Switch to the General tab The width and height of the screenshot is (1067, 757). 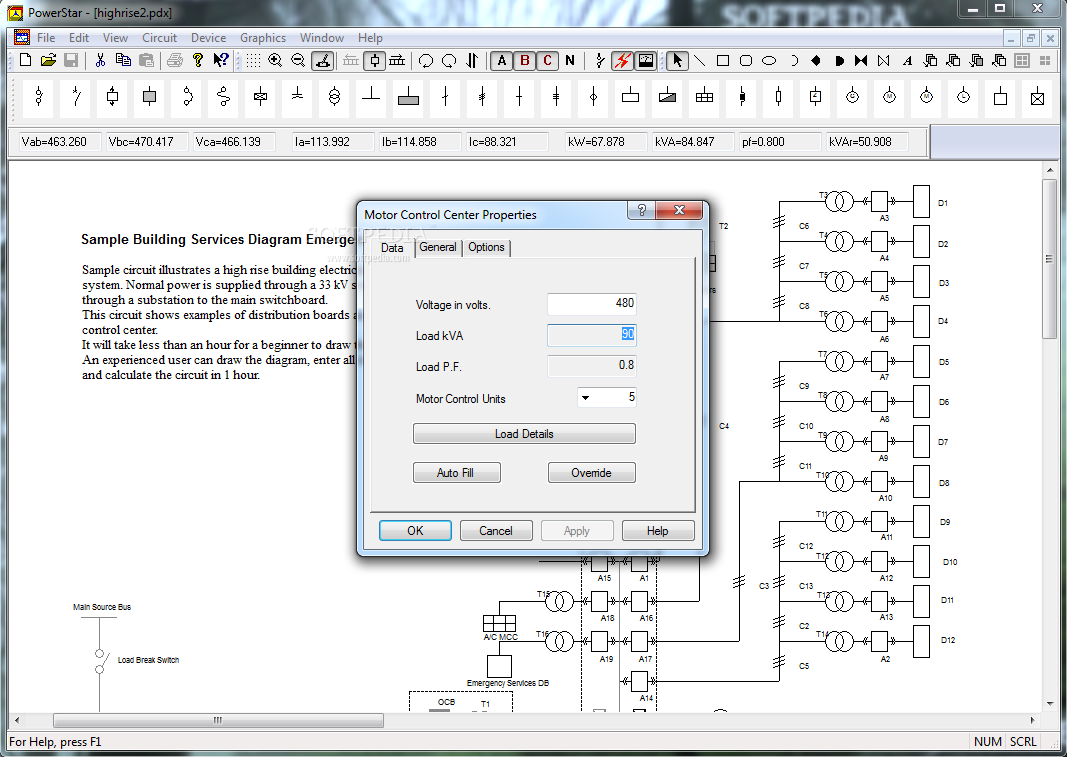[x=438, y=247]
